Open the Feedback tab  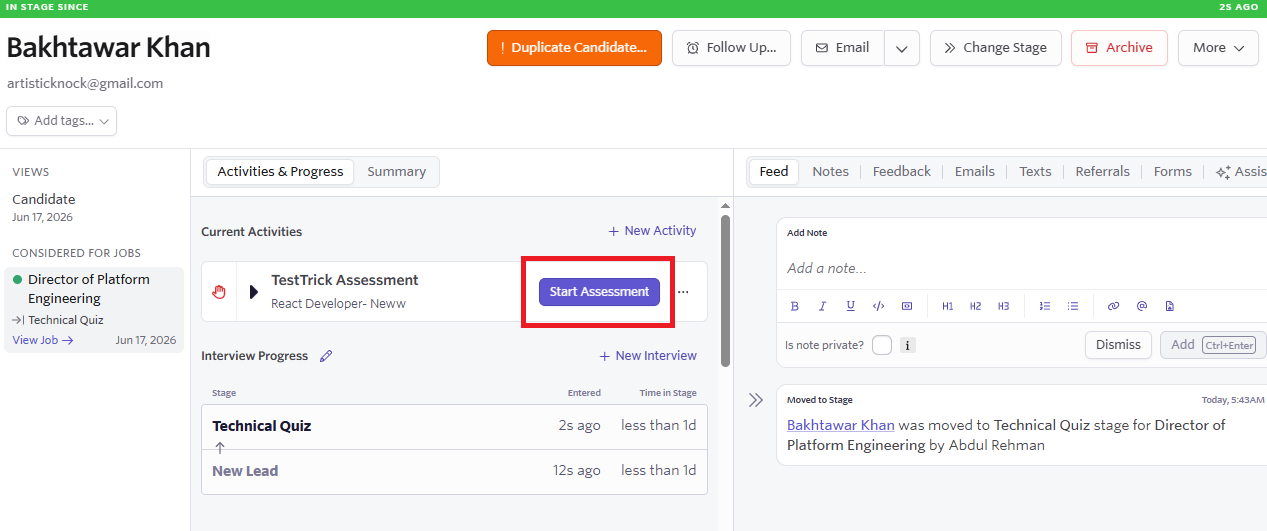point(901,172)
